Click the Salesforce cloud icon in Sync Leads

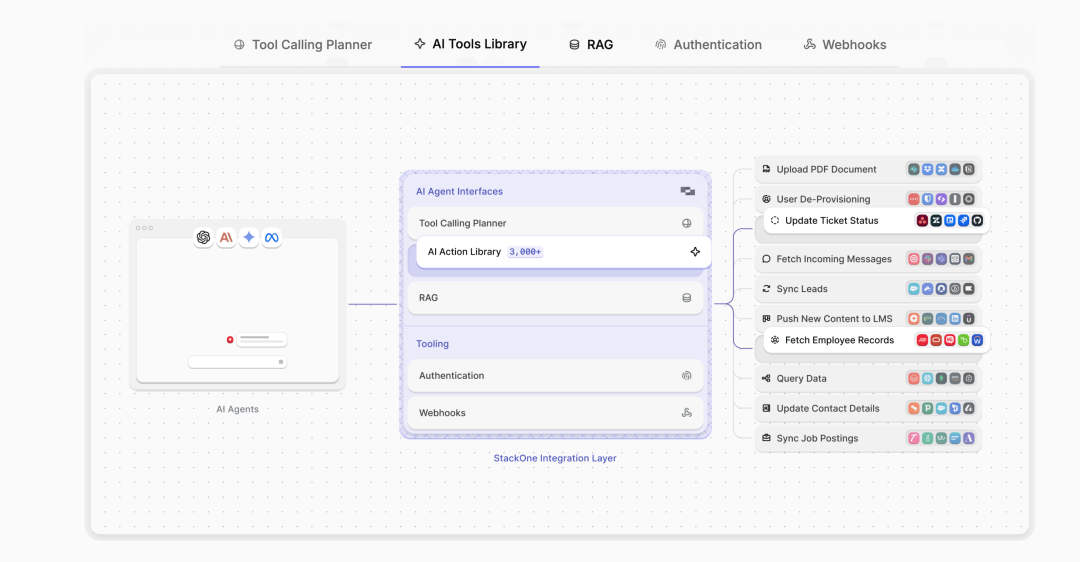coord(914,289)
